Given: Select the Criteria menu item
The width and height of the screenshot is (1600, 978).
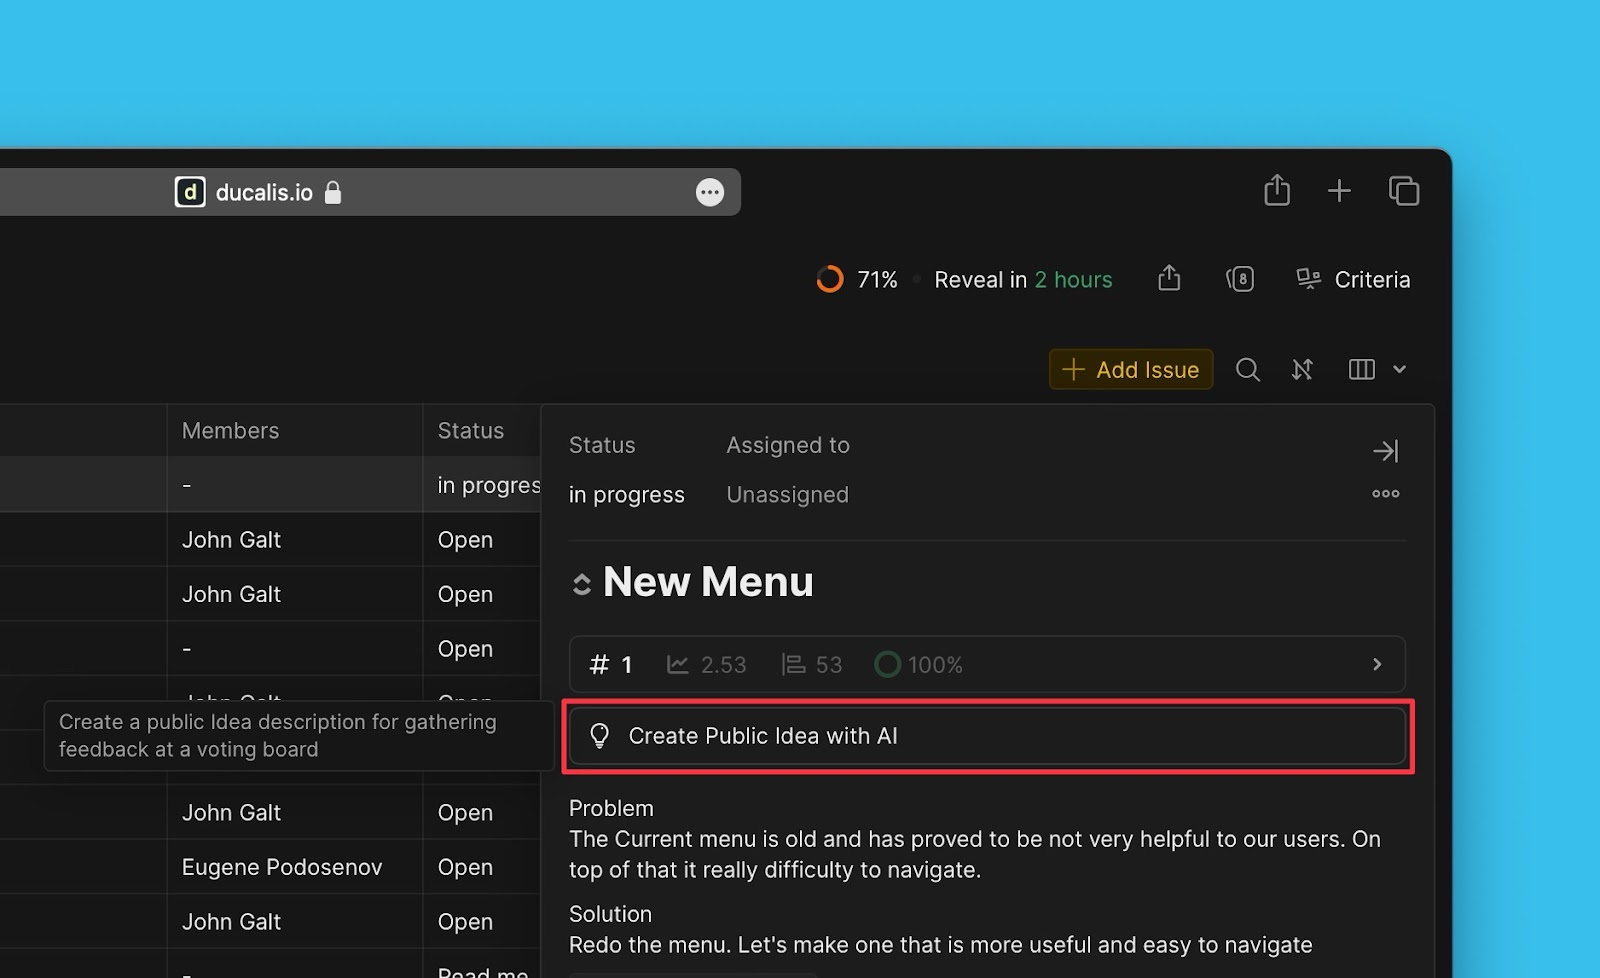Looking at the screenshot, I should pos(1373,279).
